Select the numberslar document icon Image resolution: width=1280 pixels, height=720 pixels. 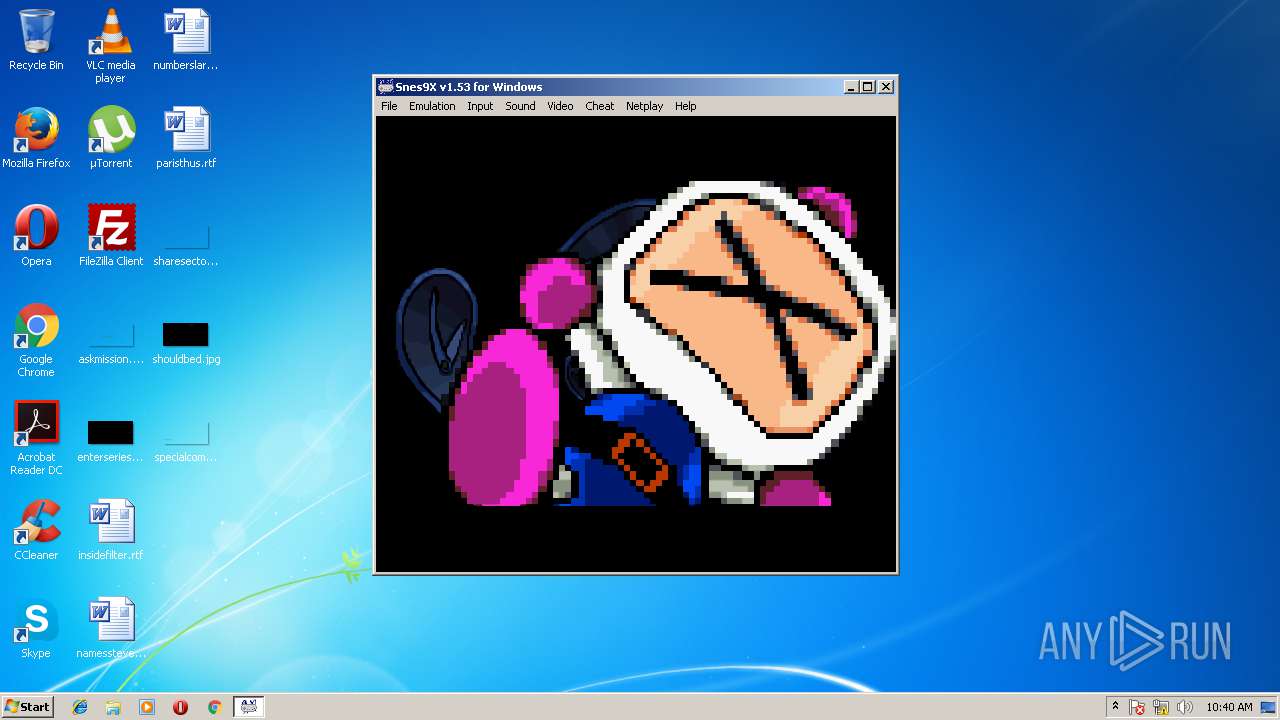(x=186, y=40)
